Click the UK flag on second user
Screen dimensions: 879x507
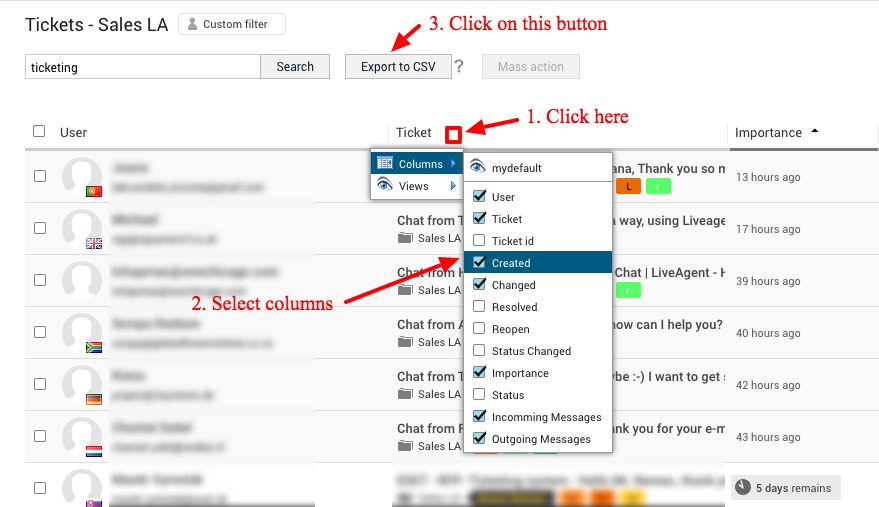pos(94,243)
